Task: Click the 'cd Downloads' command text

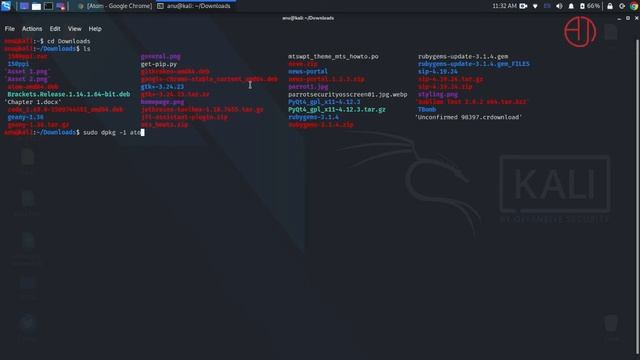Action: click(x=68, y=41)
